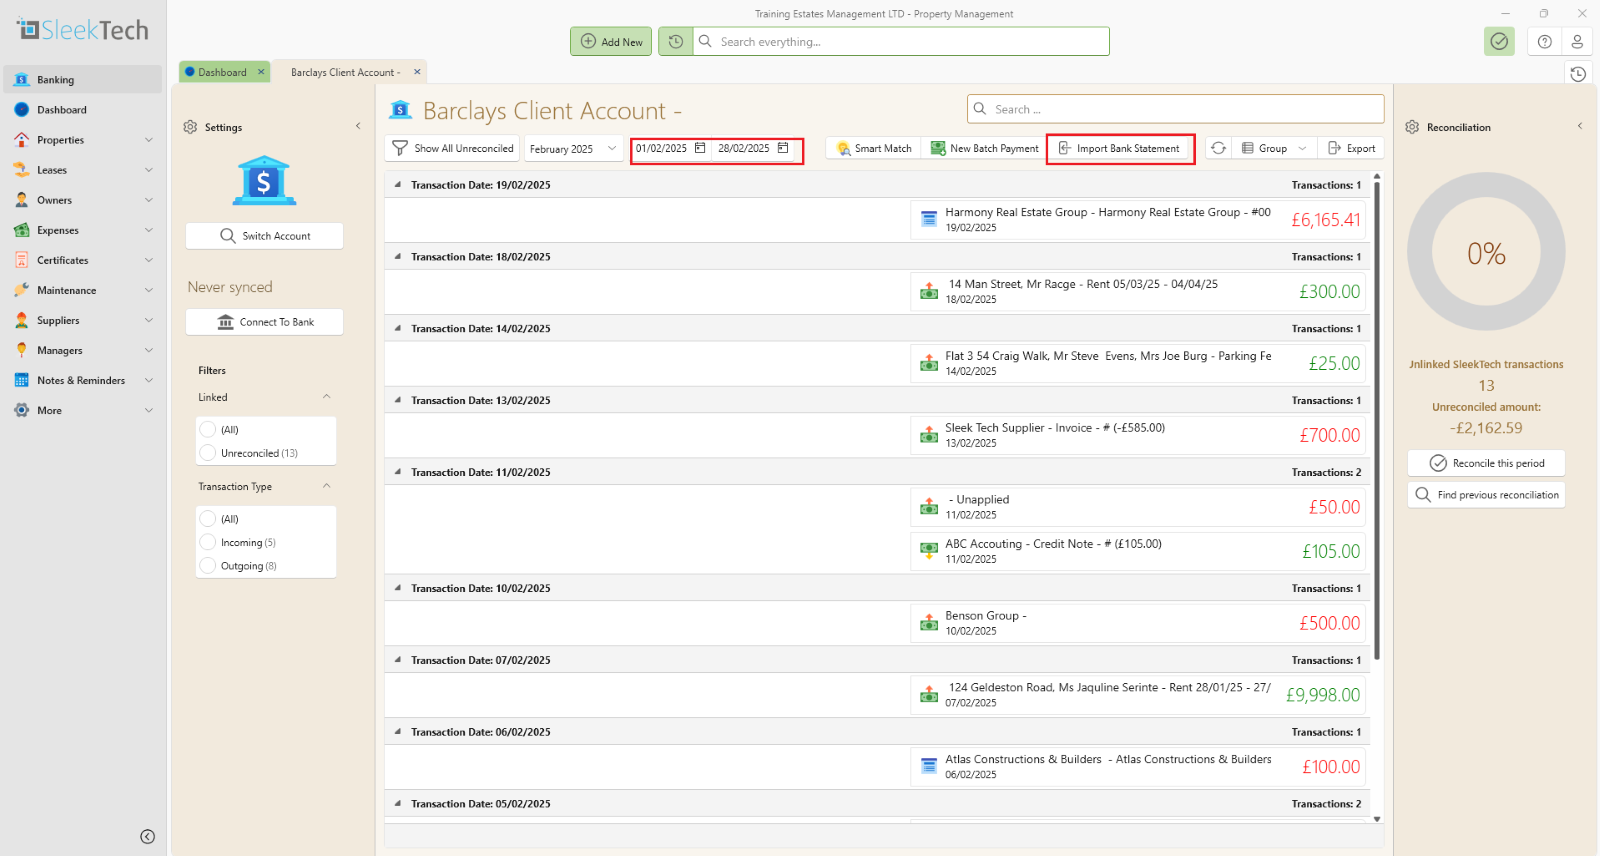
Task: Click the Export button
Action: point(1351,148)
